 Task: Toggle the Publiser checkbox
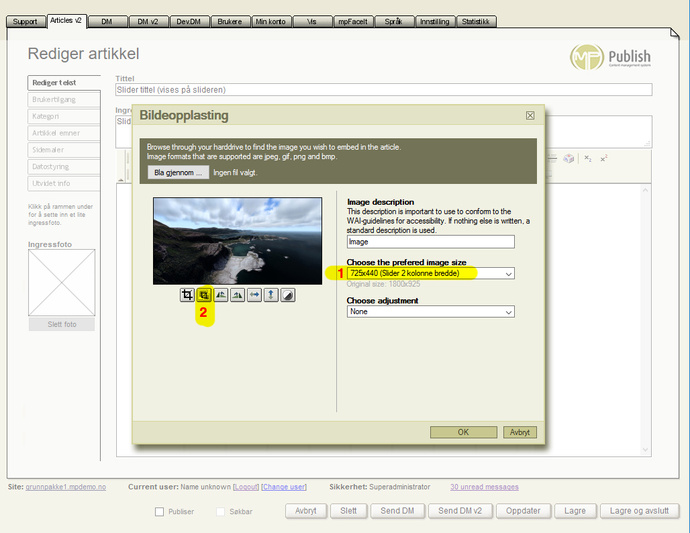coord(160,512)
